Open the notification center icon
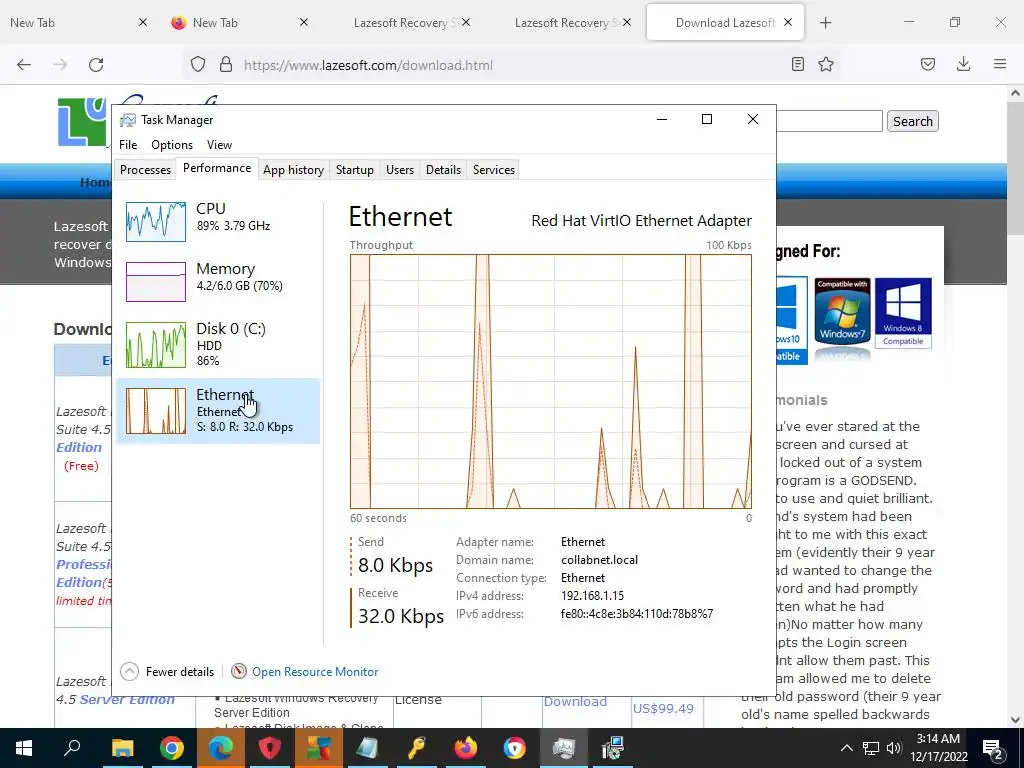 pyautogui.click(x=993, y=748)
